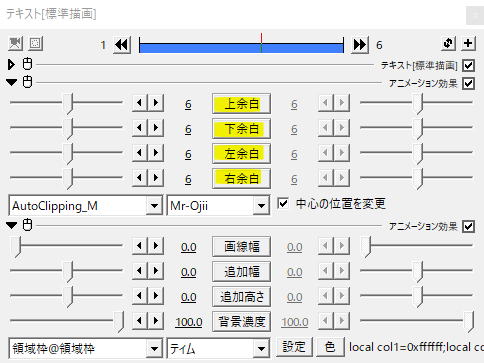Jump to the first frame with rewind button

tap(122, 44)
